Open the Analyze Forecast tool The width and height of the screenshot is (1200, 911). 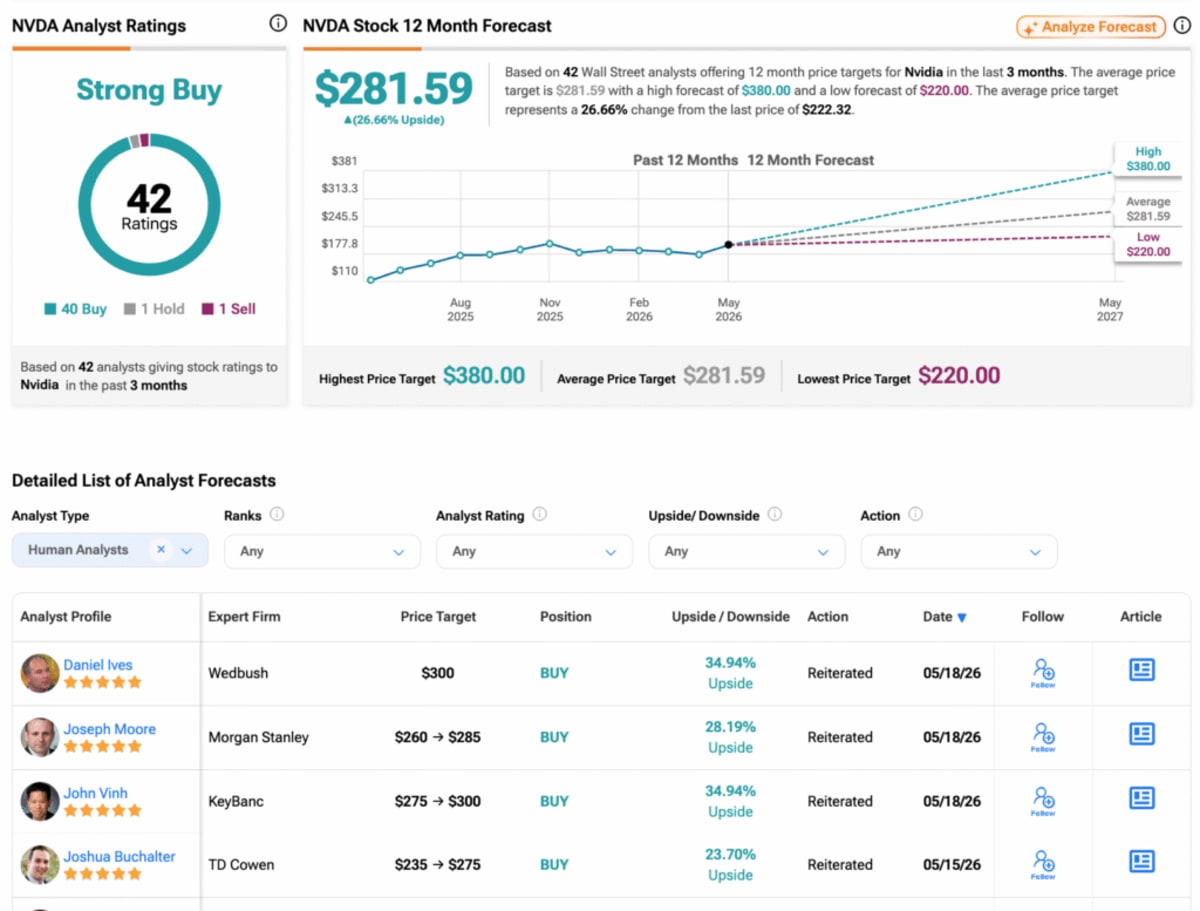click(x=1091, y=27)
